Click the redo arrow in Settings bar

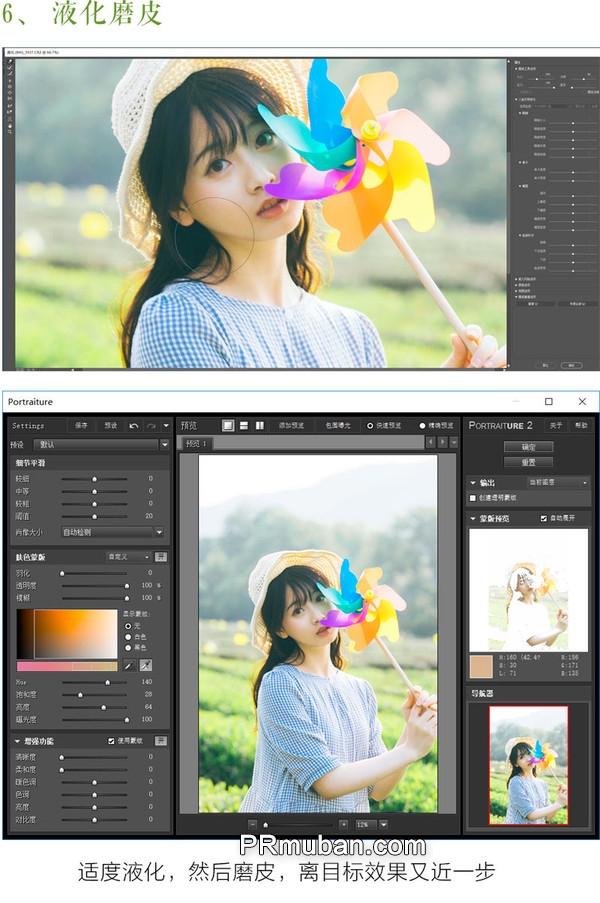[151, 425]
